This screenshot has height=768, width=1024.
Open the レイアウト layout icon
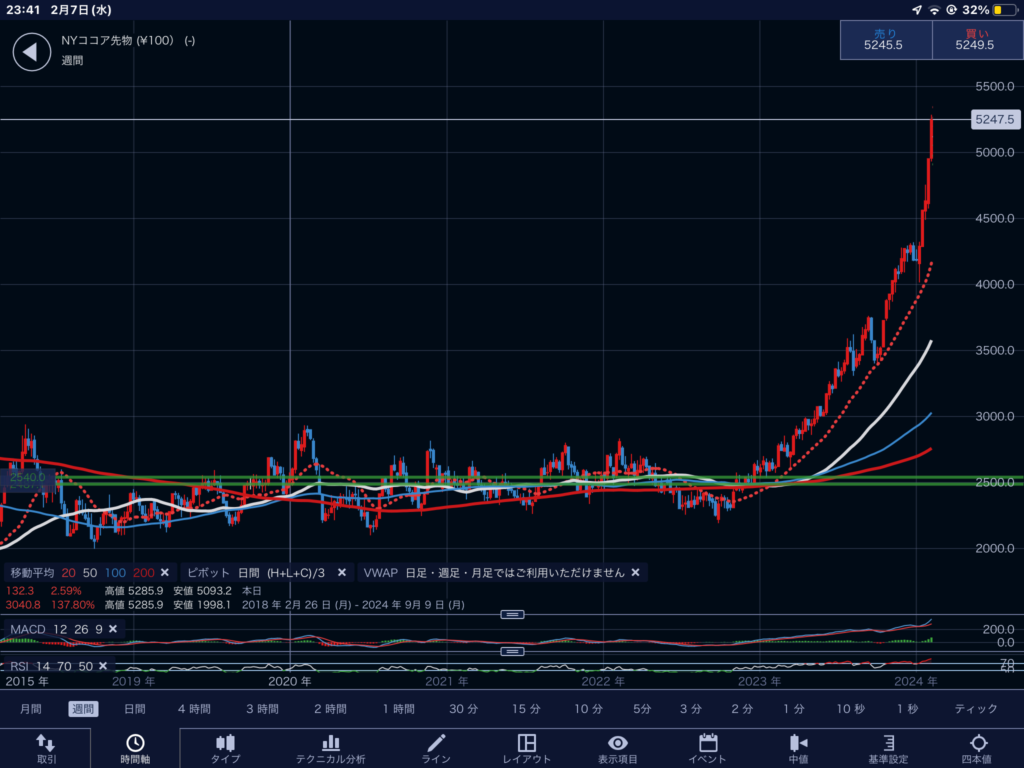point(527,743)
